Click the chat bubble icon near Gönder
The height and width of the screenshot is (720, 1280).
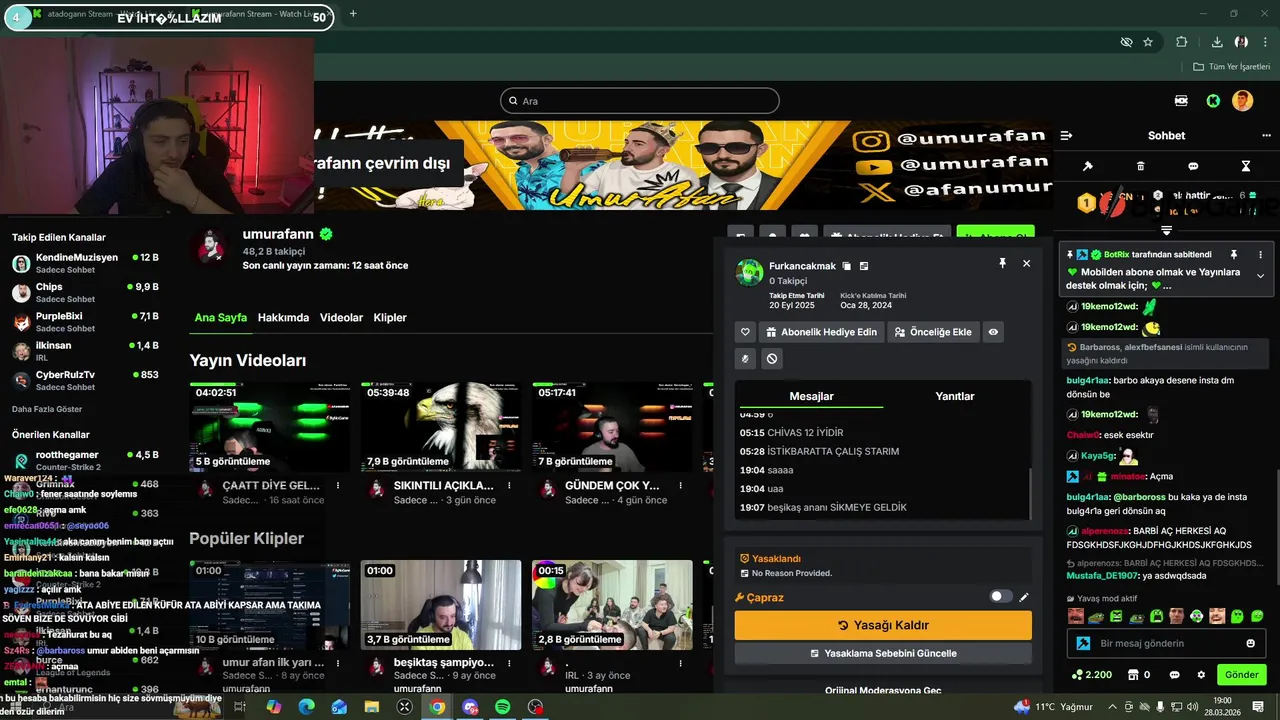pyautogui.click(x=1174, y=675)
